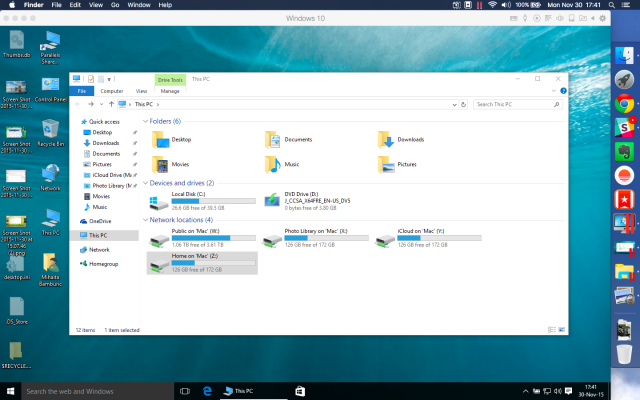Viewport: 640px width, 400px height.
Task: Open the taskbar clock showing 17:41
Action: coord(591,391)
